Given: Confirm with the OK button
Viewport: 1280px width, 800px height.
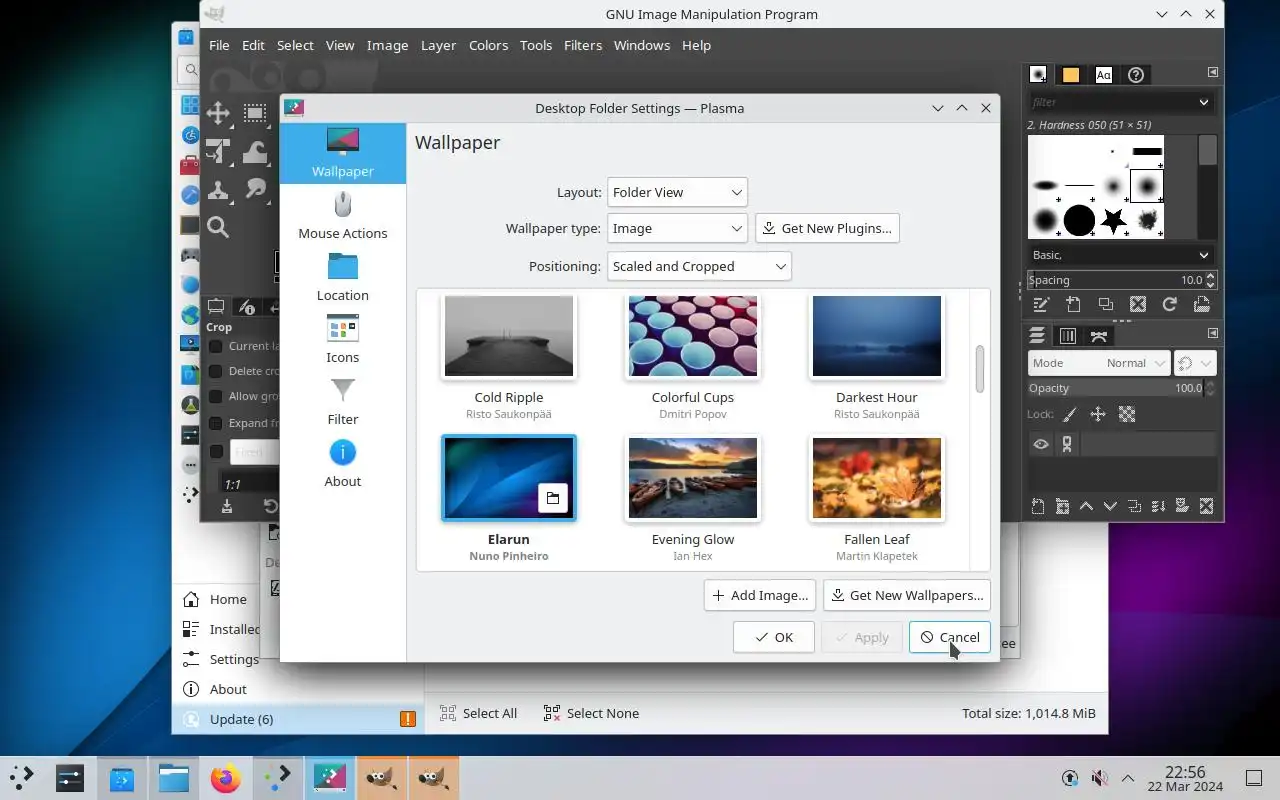Looking at the screenshot, I should pos(774,637).
